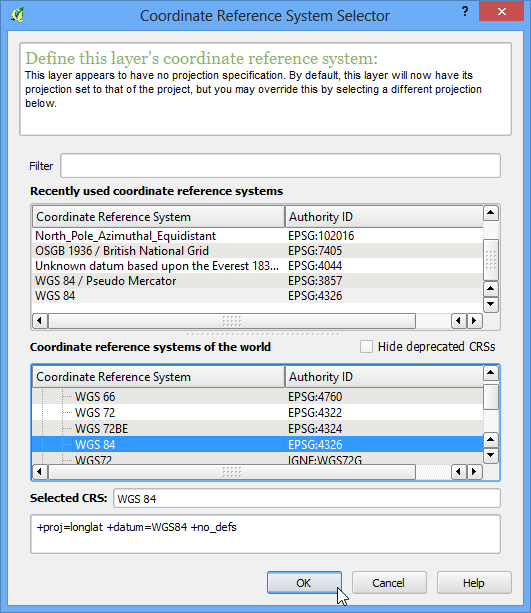Viewport: 531px width, 613px height.
Task: Click left arrow of world CRS horizontal scrollbar
Action: click(x=39, y=472)
